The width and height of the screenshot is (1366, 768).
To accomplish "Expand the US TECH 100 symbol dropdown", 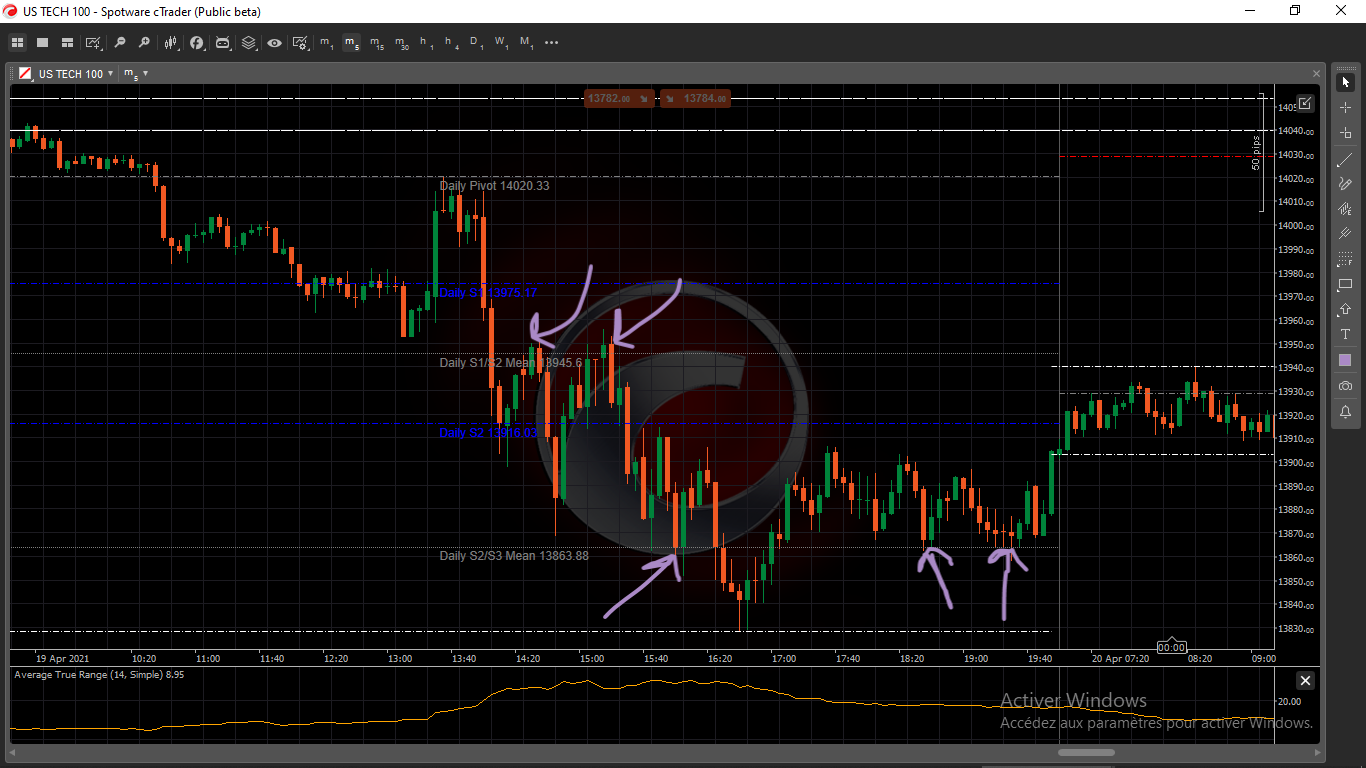I will coord(111,74).
